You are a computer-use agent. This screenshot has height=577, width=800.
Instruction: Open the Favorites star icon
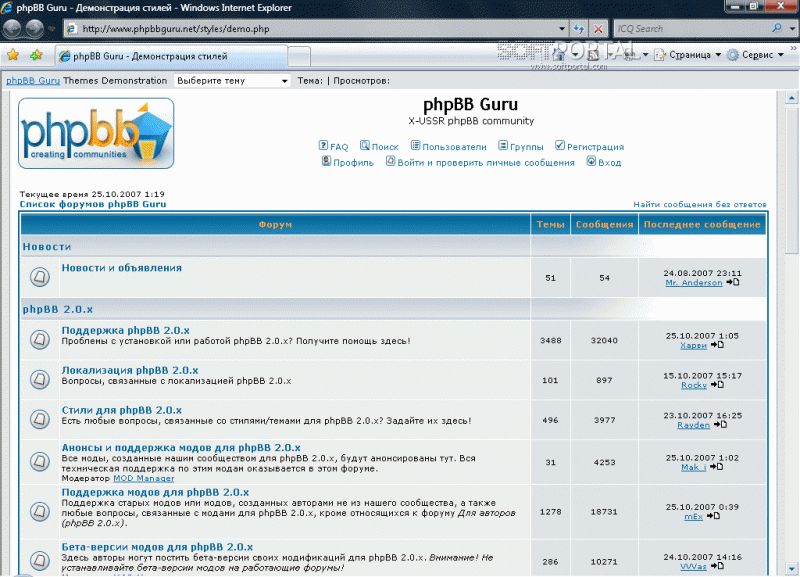[13, 55]
